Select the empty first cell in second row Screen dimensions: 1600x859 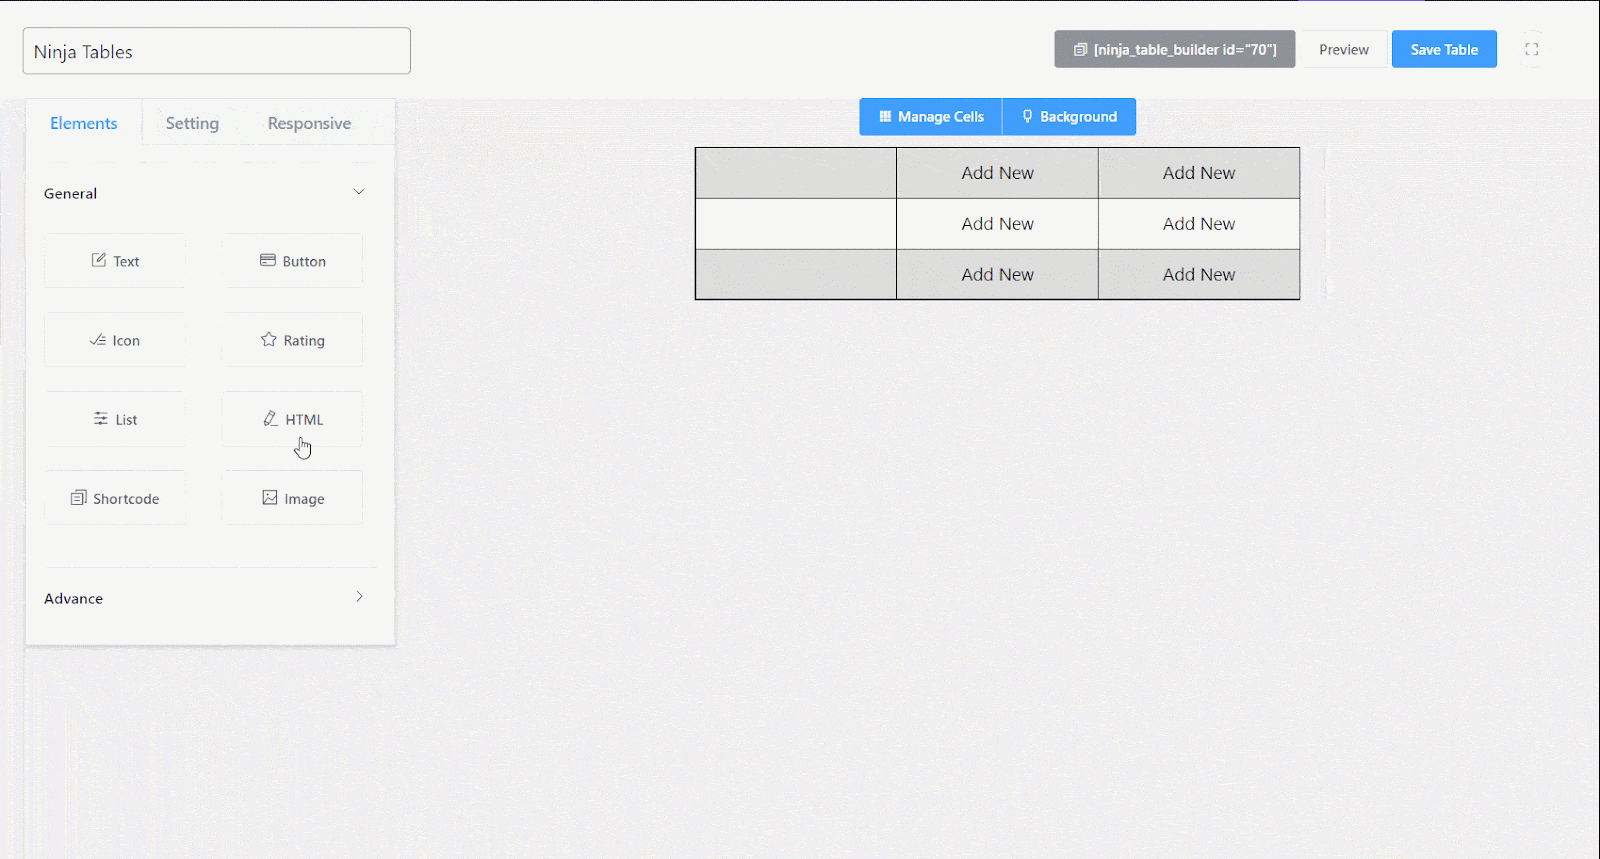coord(796,224)
